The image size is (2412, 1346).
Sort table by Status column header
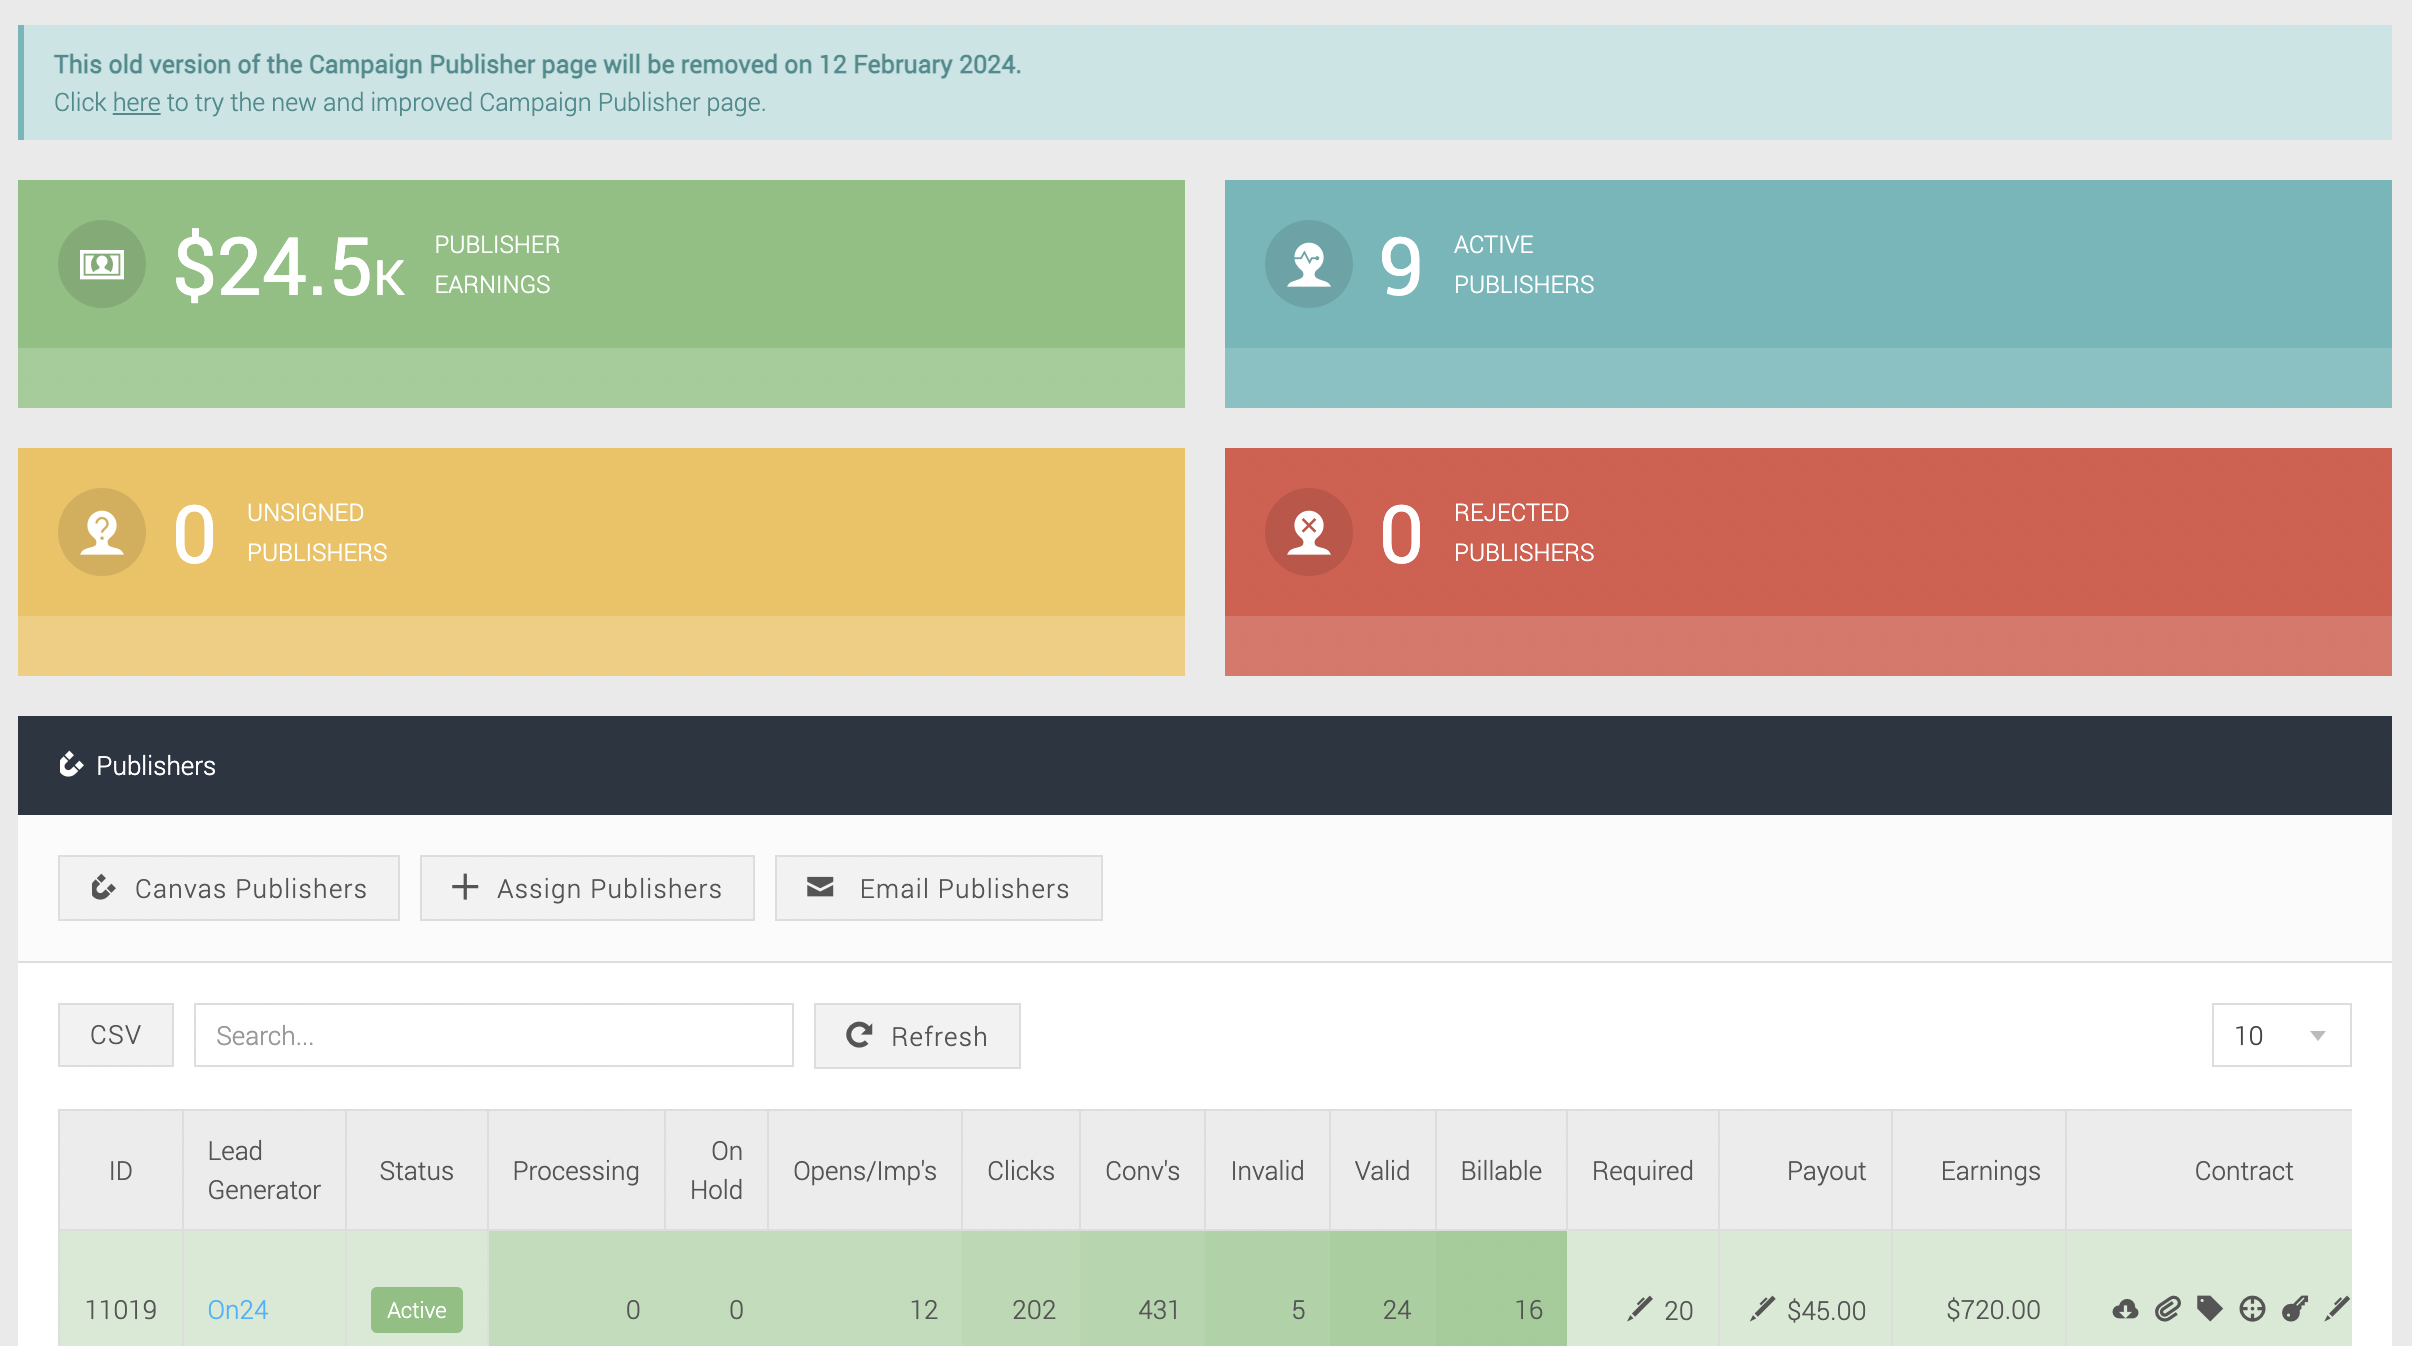point(416,1170)
